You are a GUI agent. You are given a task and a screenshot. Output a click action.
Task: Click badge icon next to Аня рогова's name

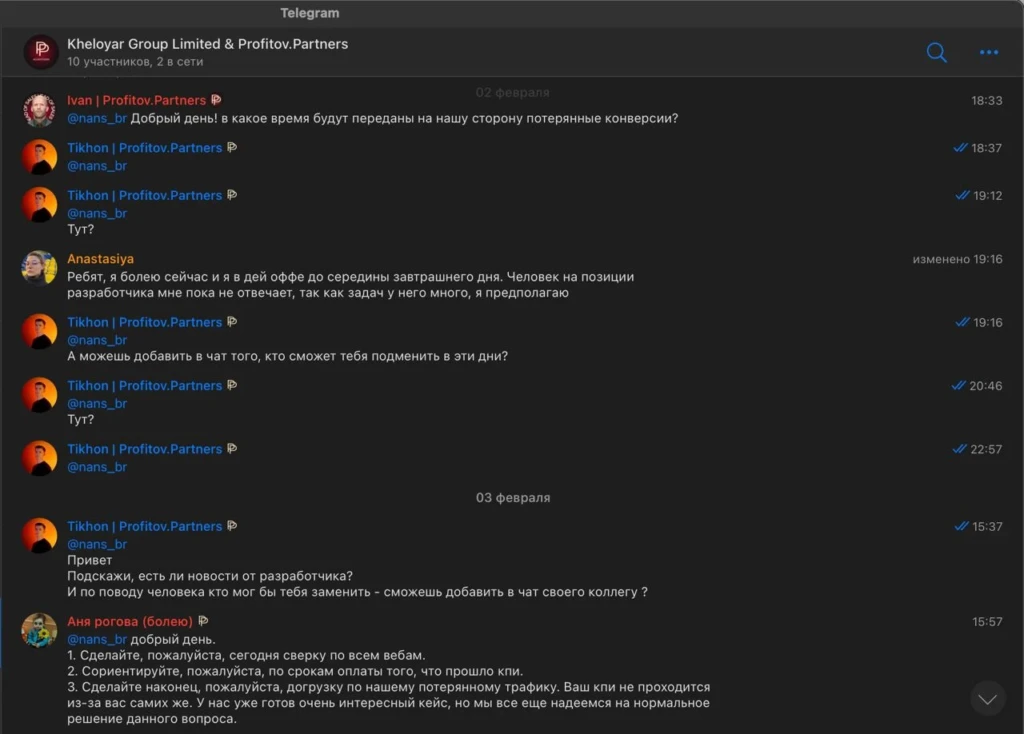click(203, 621)
